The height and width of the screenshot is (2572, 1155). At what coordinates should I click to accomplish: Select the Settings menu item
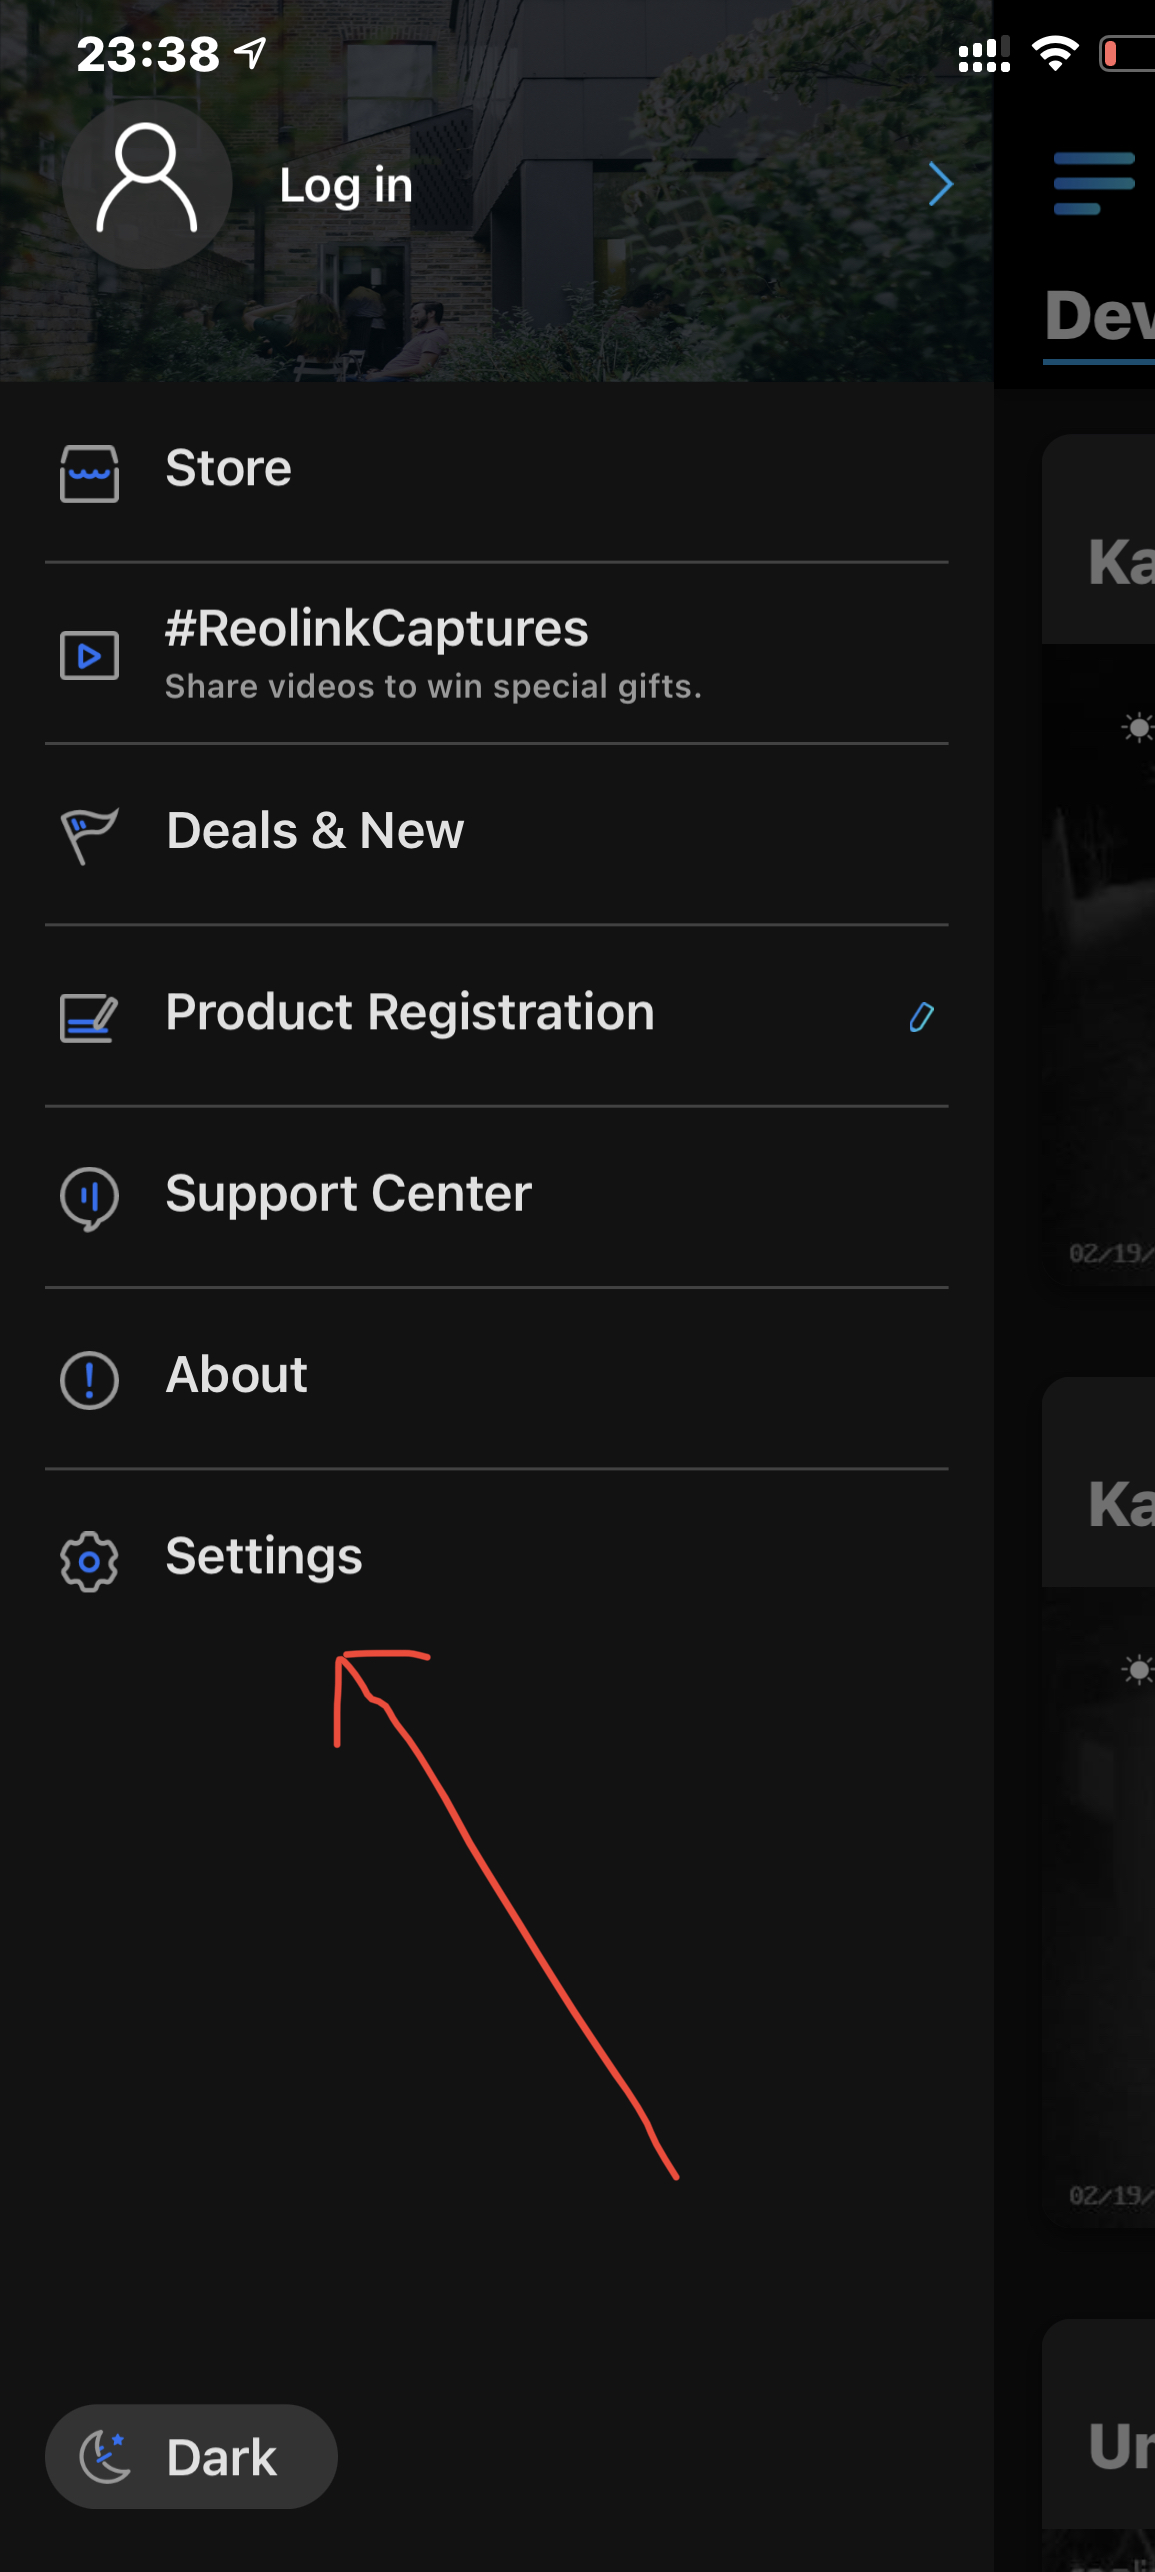496,1558
